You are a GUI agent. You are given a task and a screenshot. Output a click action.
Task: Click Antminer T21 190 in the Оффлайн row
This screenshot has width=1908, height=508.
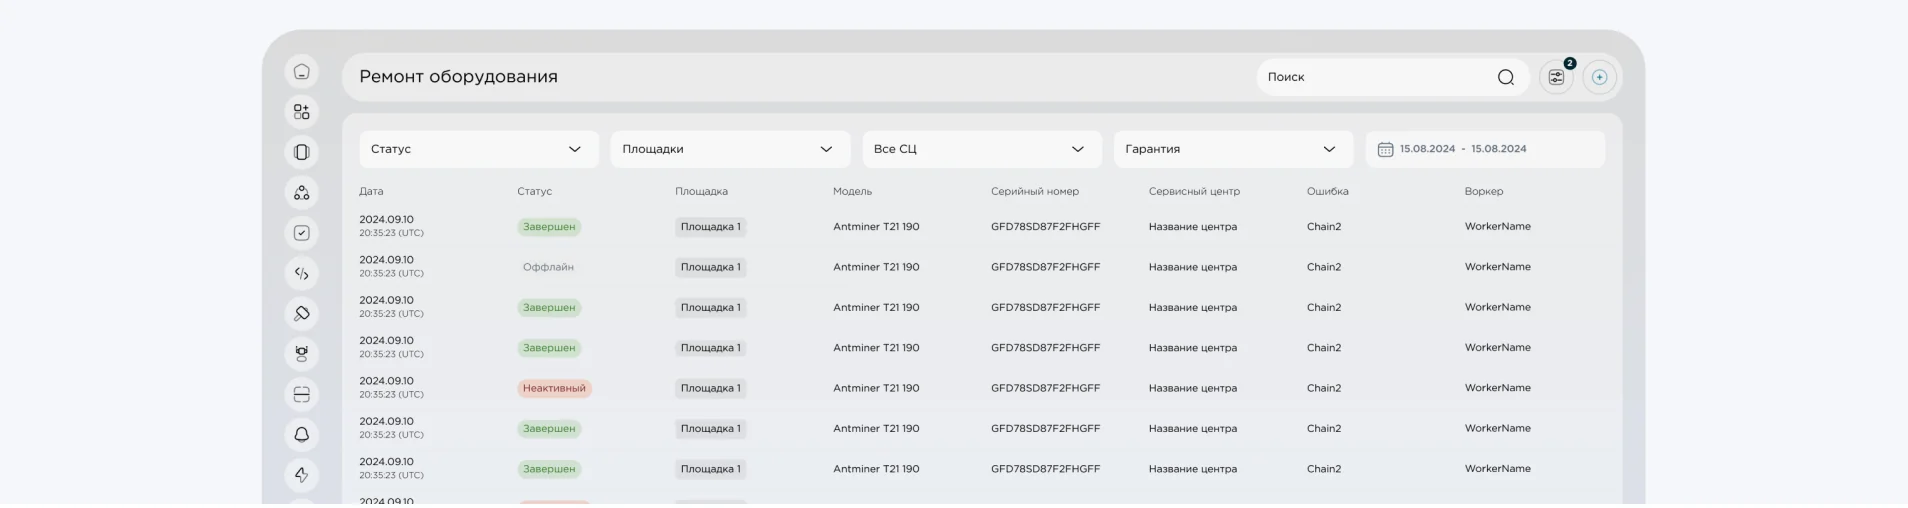point(876,267)
